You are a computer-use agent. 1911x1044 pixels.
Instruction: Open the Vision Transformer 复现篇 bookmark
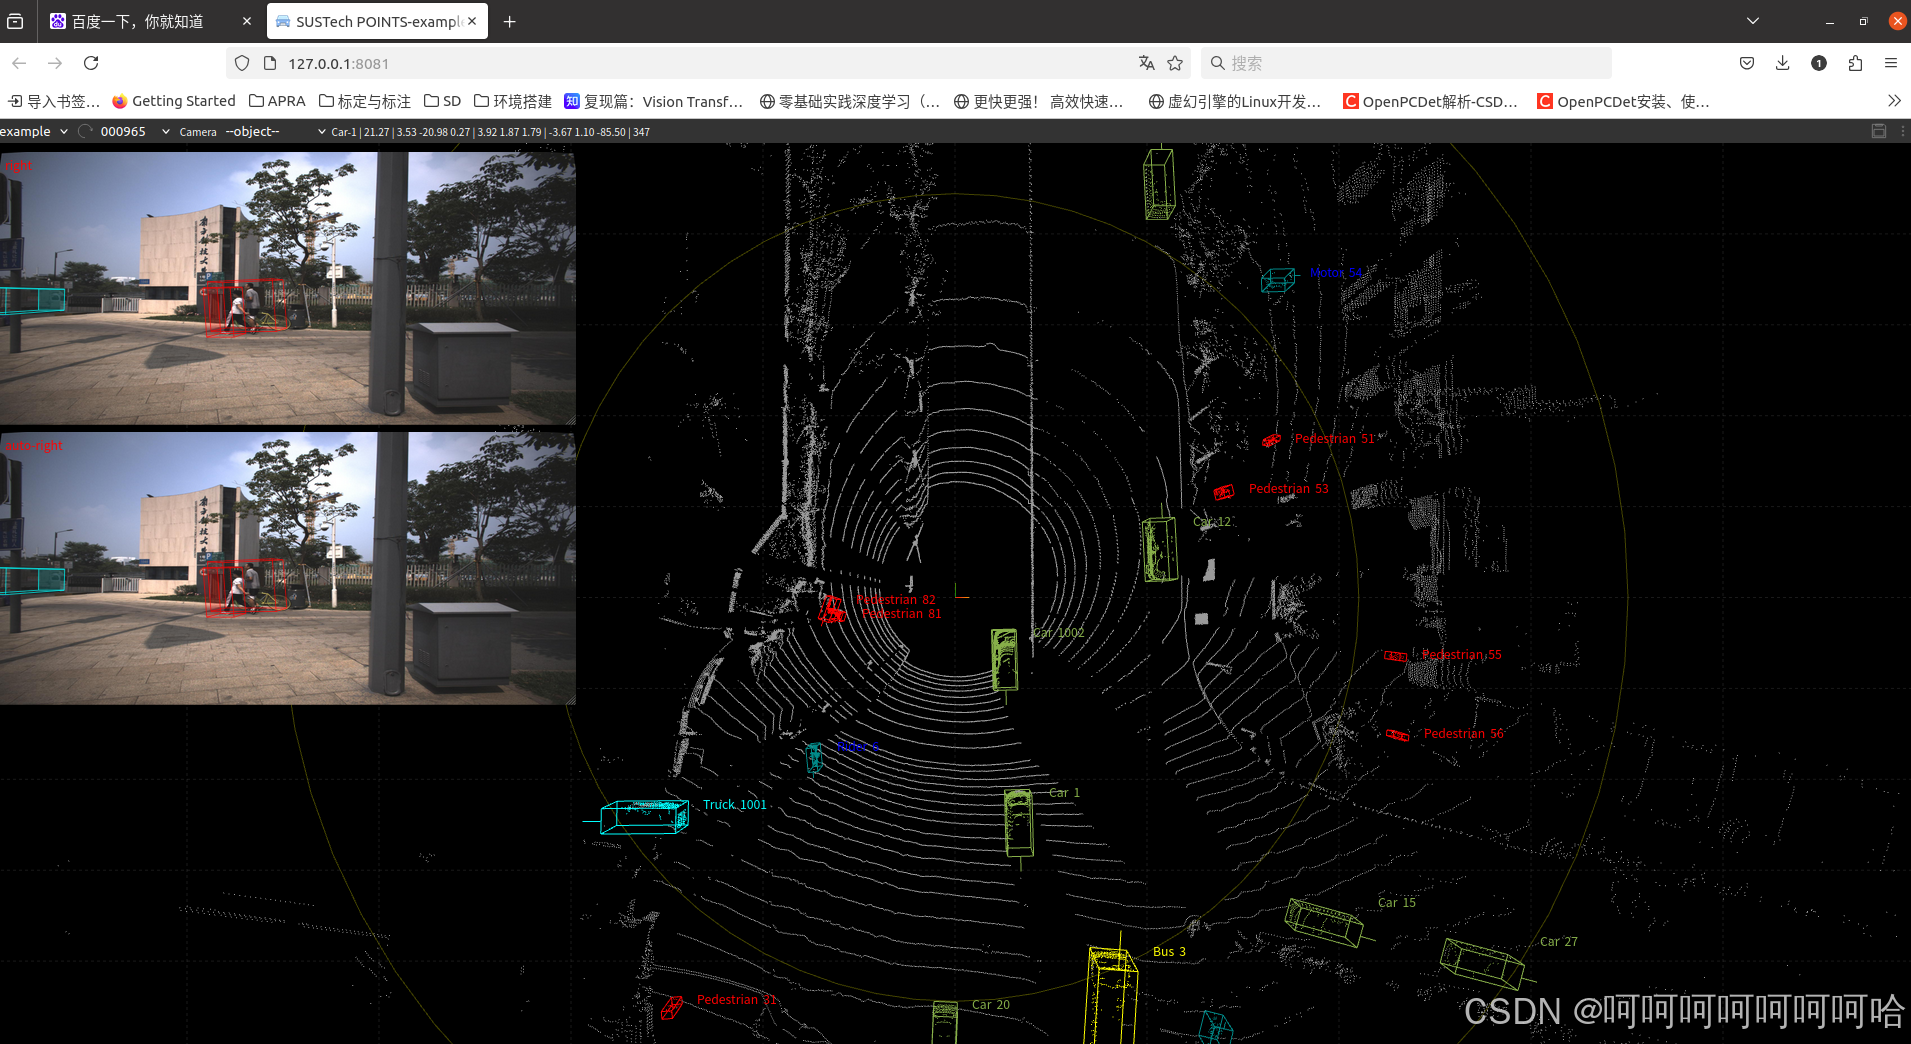pos(654,101)
